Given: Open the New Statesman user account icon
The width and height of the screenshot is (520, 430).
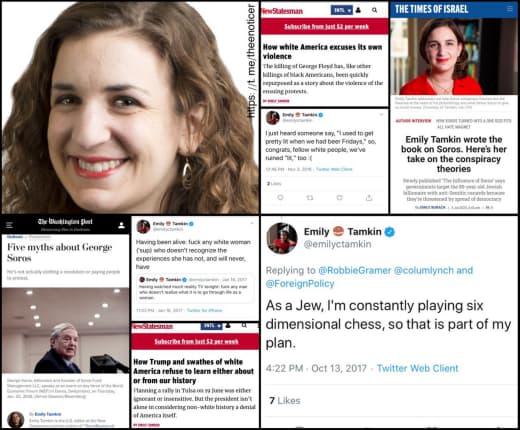Looking at the screenshot, I should tap(358, 10).
